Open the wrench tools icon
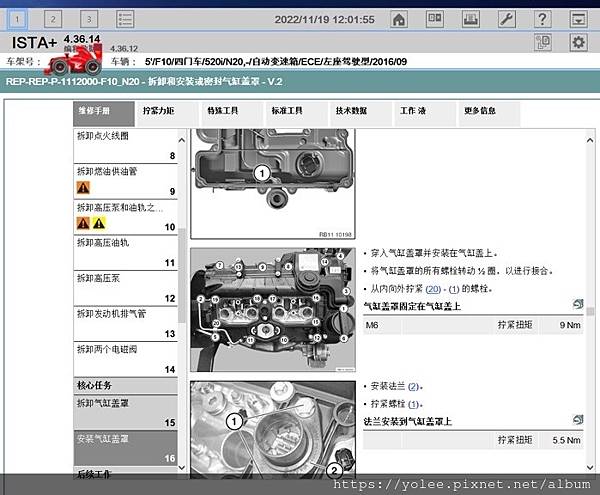Image resolution: width=600 pixels, height=495 pixels. point(507,19)
